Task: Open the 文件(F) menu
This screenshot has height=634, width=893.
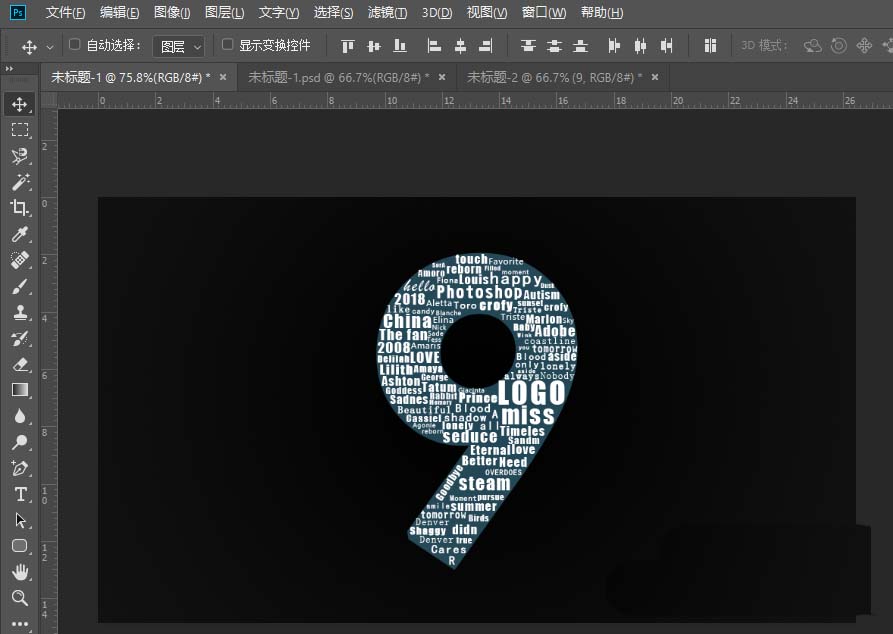Action: pos(65,13)
